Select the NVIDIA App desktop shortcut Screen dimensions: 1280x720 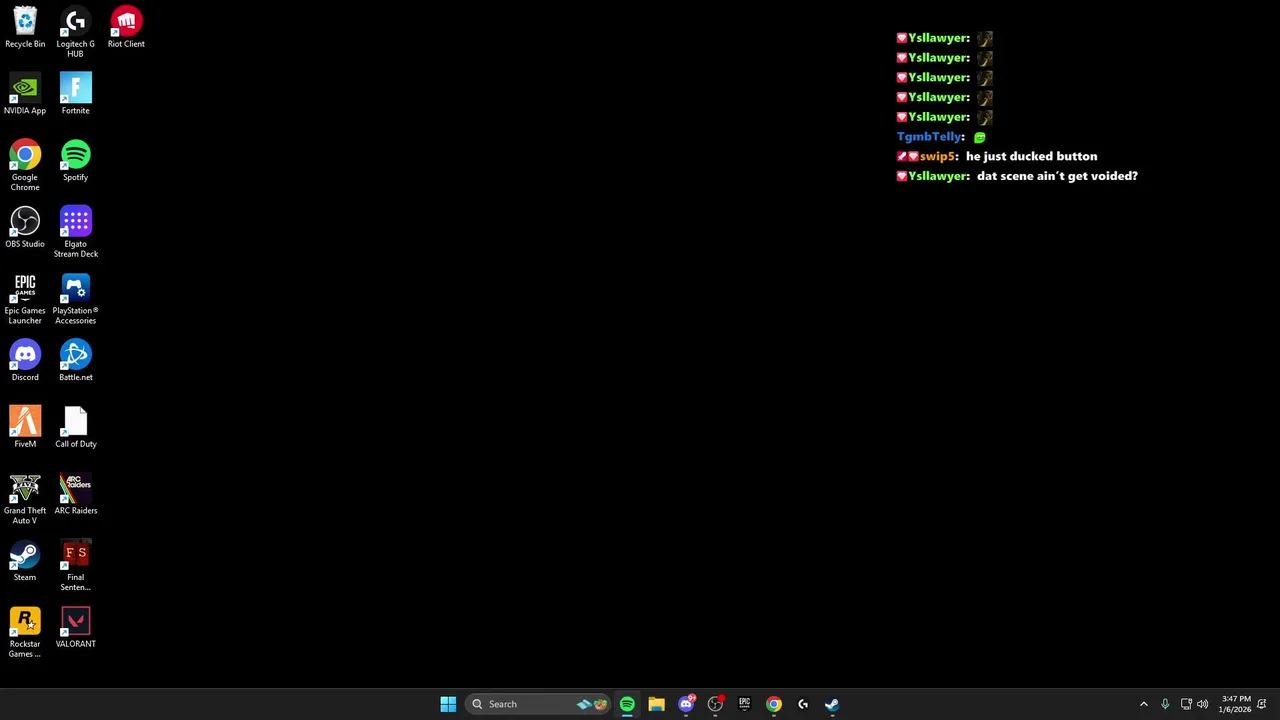pyautogui.click(x=25, y=94)
